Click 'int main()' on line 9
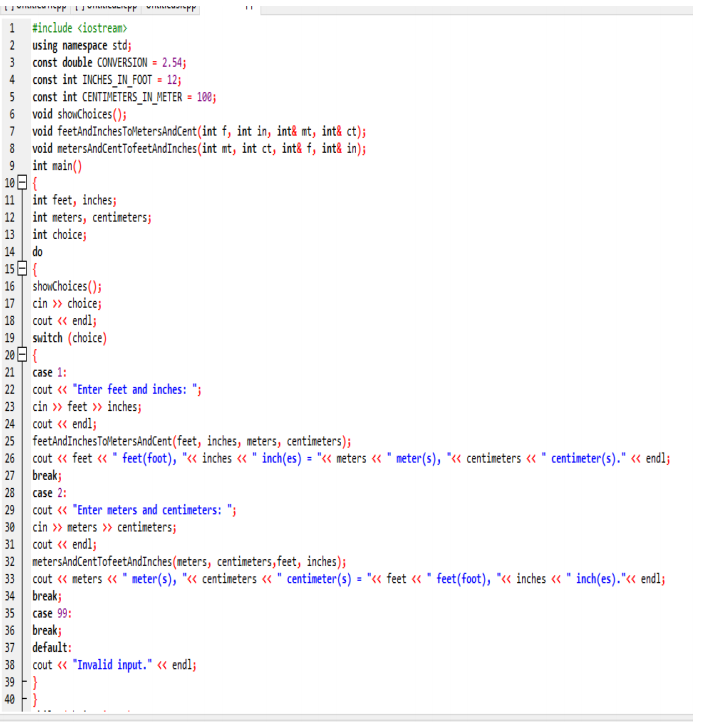713x727 pixels. [x=57, y=166]
